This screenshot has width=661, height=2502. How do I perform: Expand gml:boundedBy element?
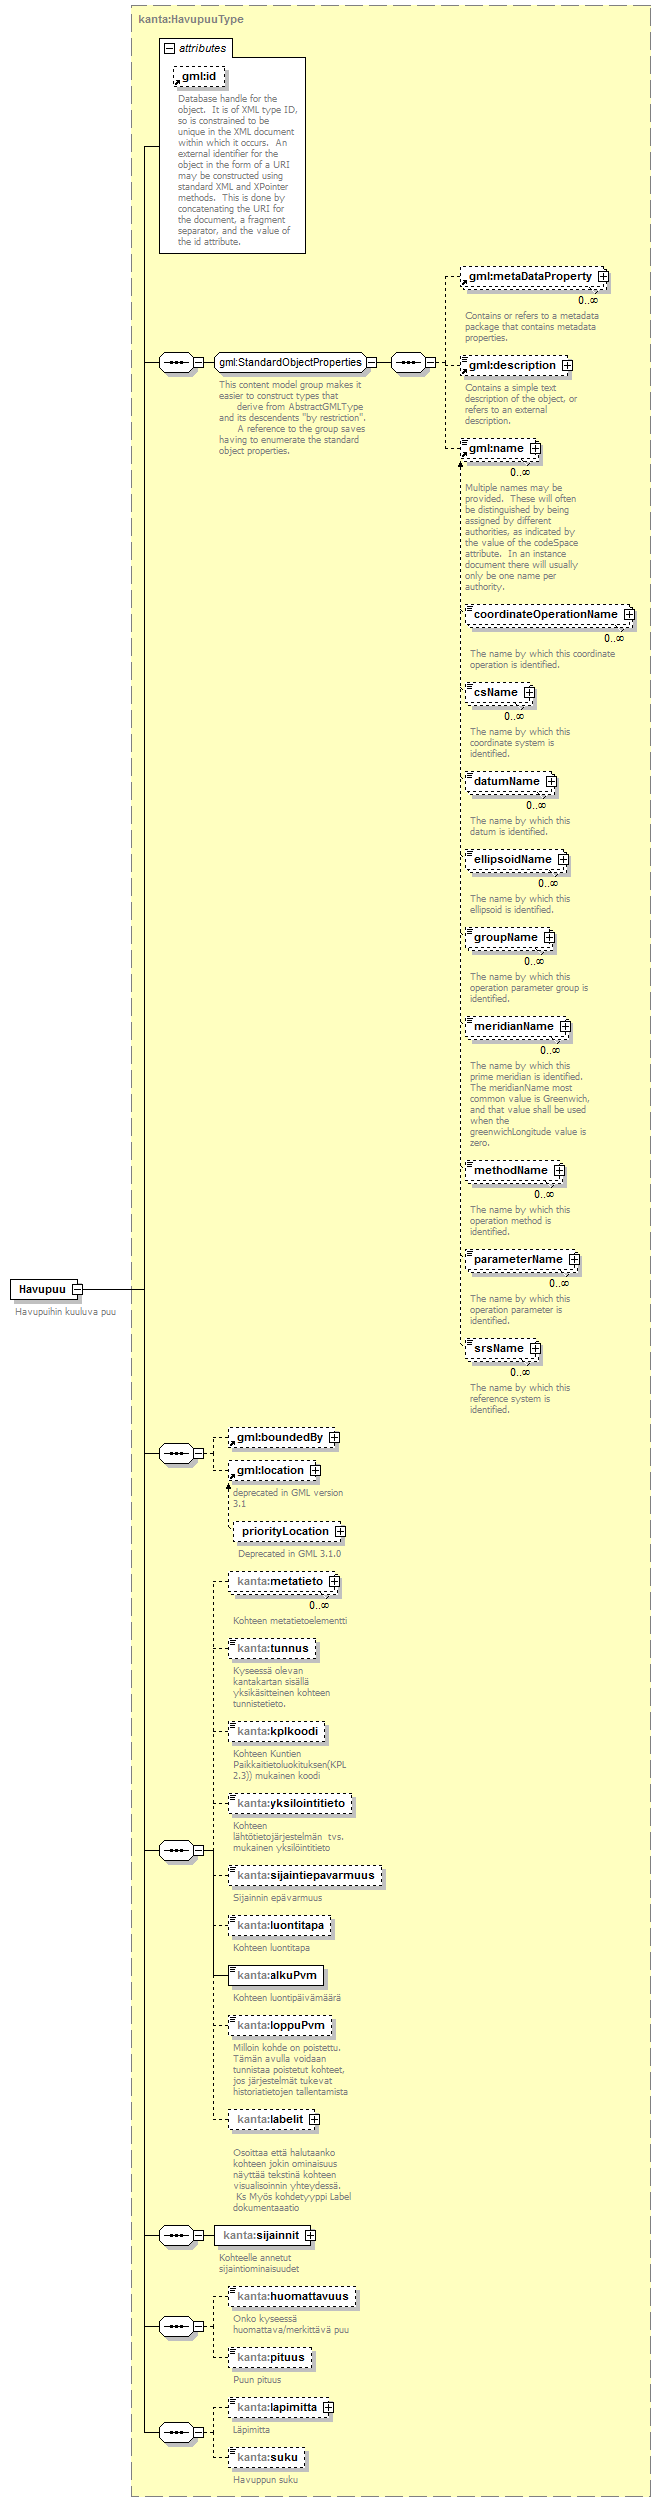click(334, 1437)
